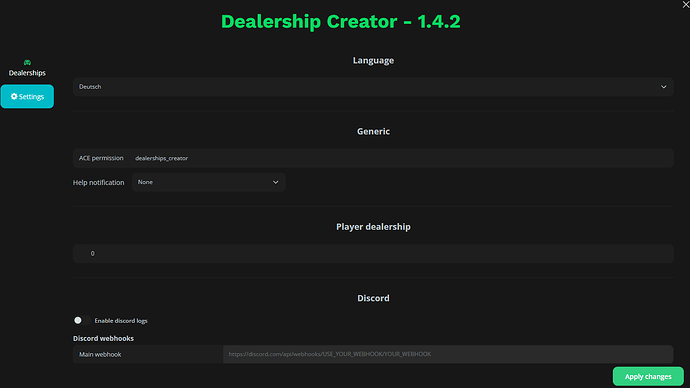Open the Settings tab
This screenshot has height=388, width=690.
pyautogui.click(x=27, y=96)
